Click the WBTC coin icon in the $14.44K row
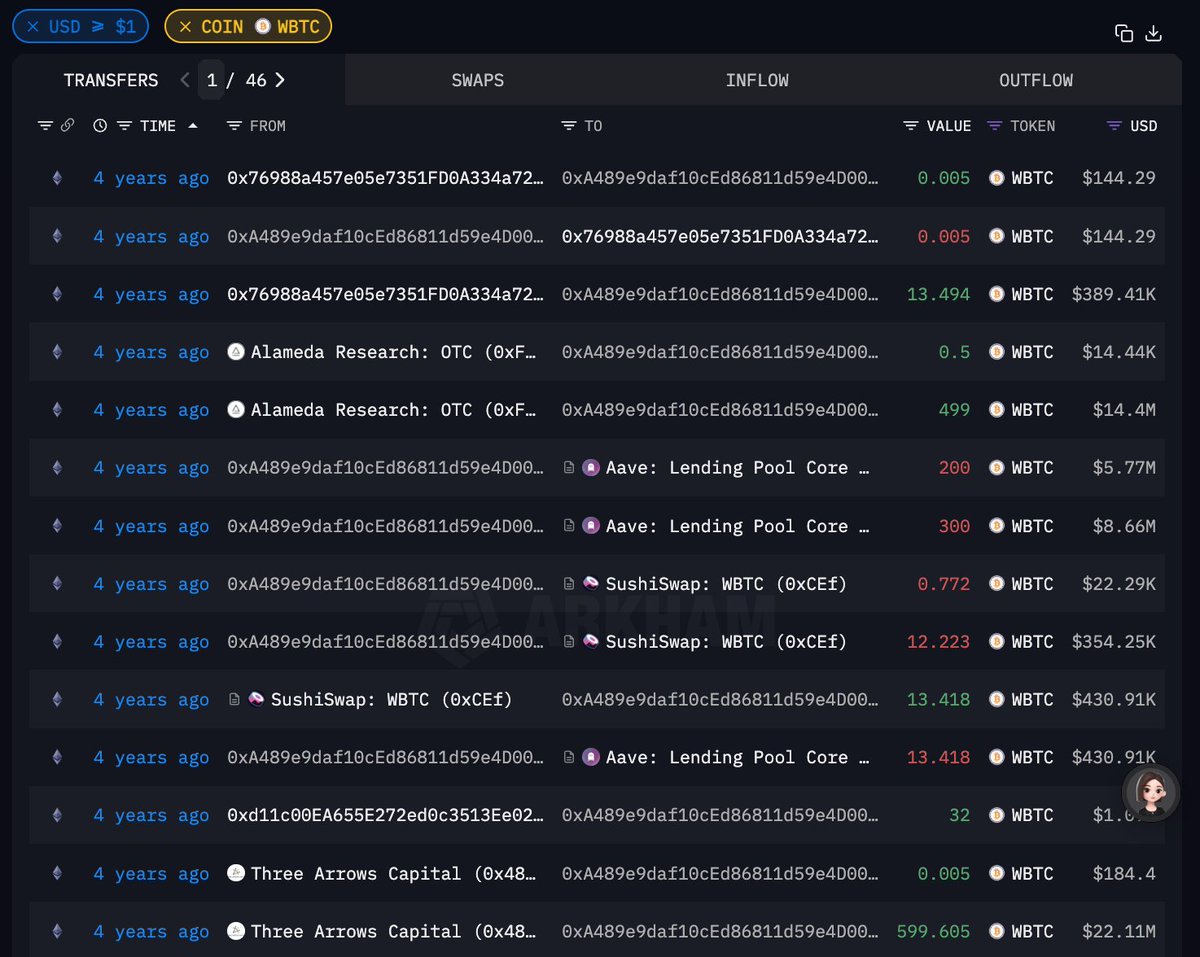 (996, 352)
